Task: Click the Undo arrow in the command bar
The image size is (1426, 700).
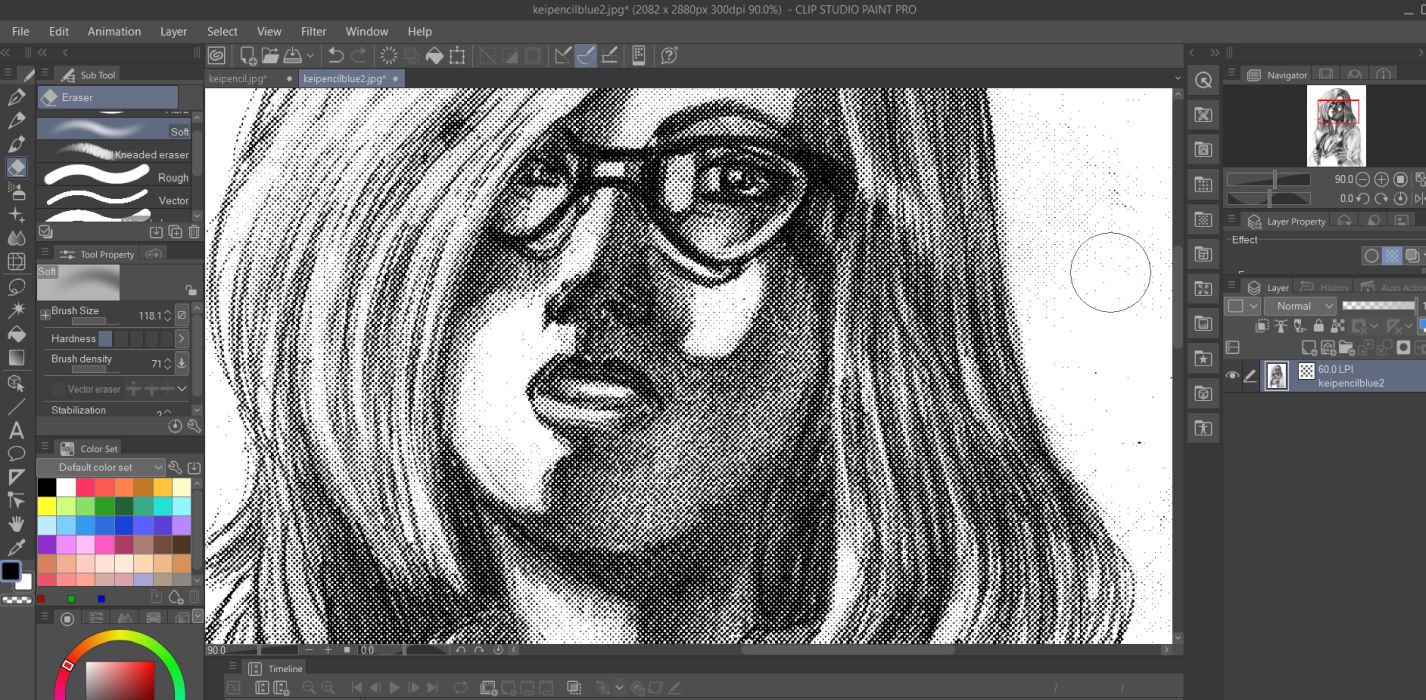Action: (336, 56)
